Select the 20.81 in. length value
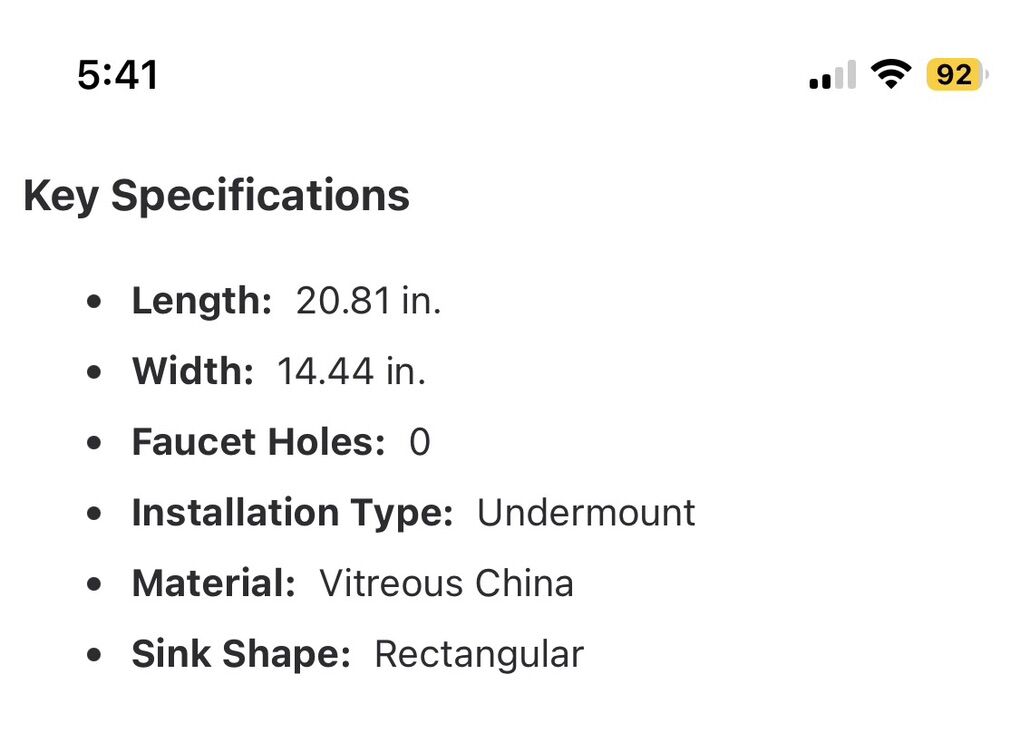The width and height of the screenshot is (1020, 732). pos(368,301)
